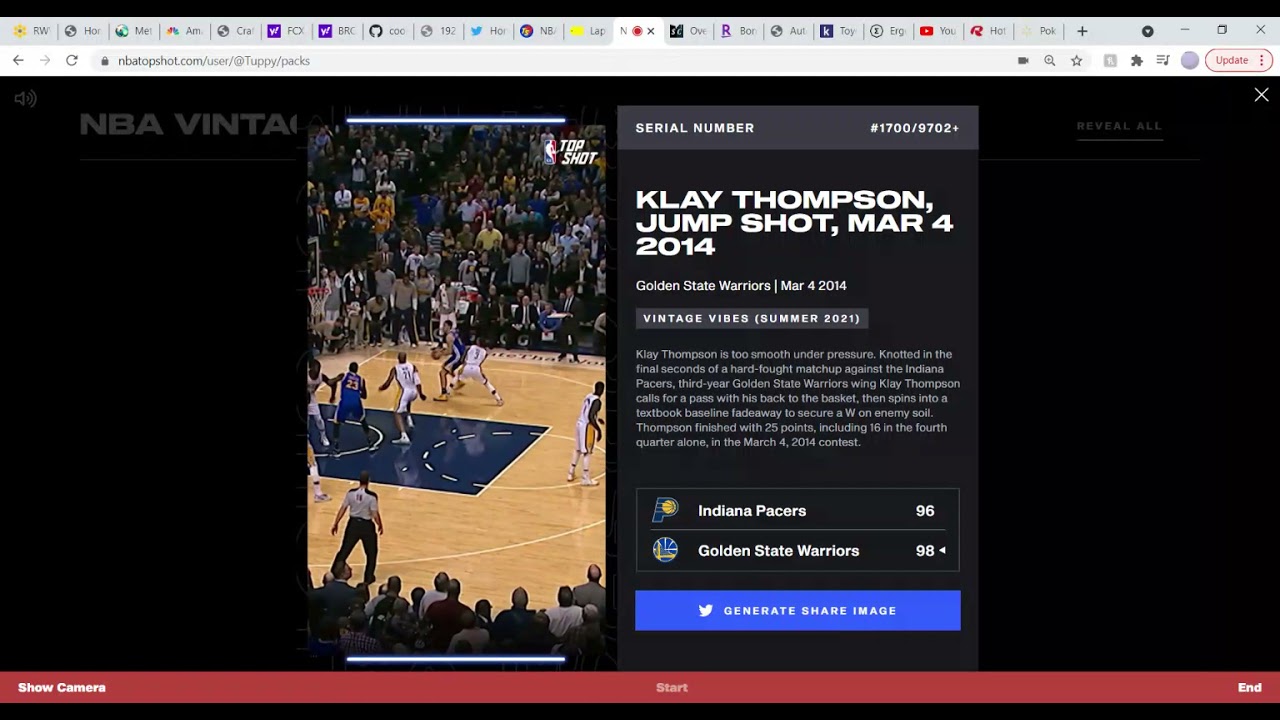The width and height of the screenshot is (1280, 720).
Task: Click the serial number #1700/9702+
Action: tap(915, 128)
